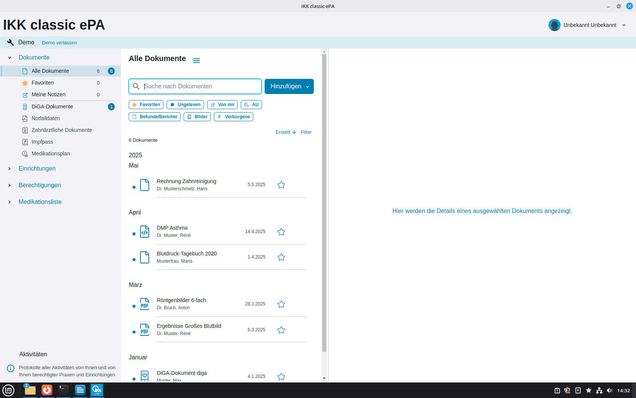The image size is (636, 398).
Task: Star the Blutdruck-Tagebuch 2020 document
Action: point(281,257)
